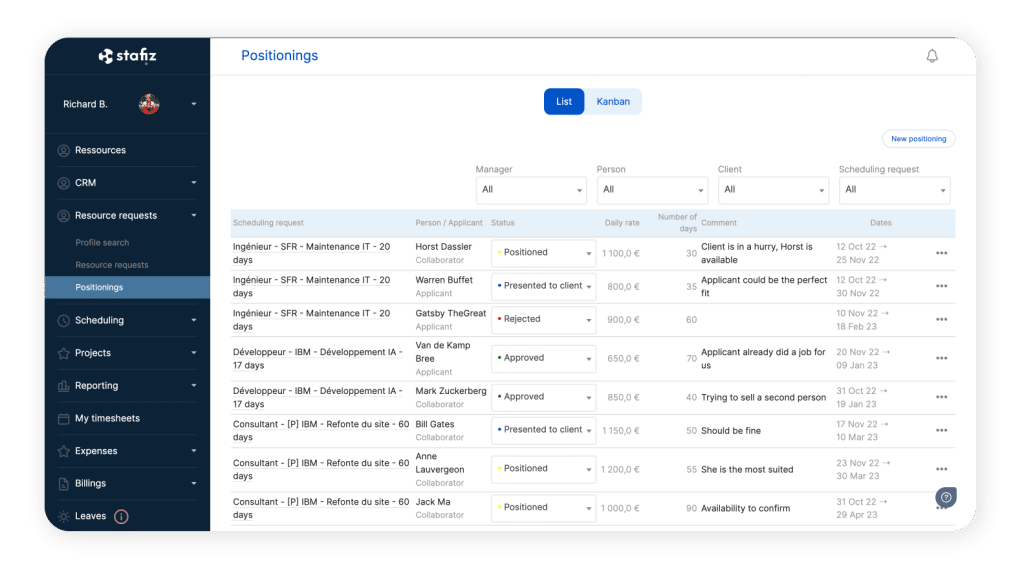Viewport: 1024px width, 568px height.
Task: Click the Ressources sidebar icon
Action: tap(63, 150)
